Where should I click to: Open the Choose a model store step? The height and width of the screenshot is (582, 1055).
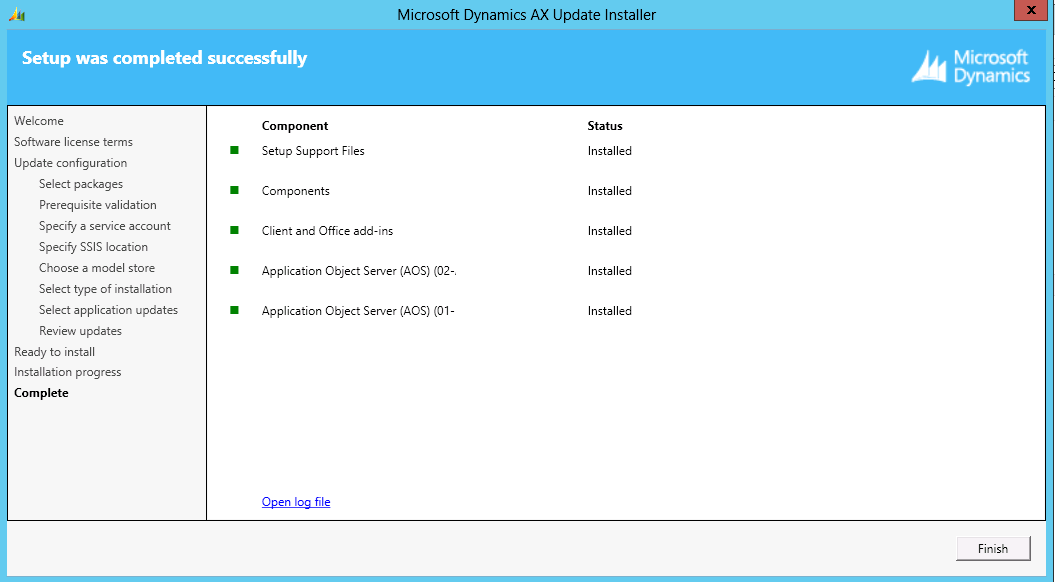pyautogui.click(x=96, y=267)
